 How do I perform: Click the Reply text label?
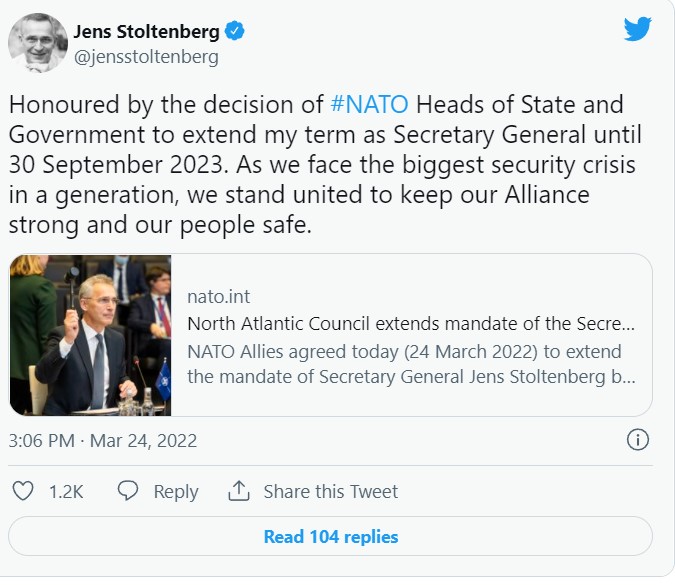tap(176, 492)
